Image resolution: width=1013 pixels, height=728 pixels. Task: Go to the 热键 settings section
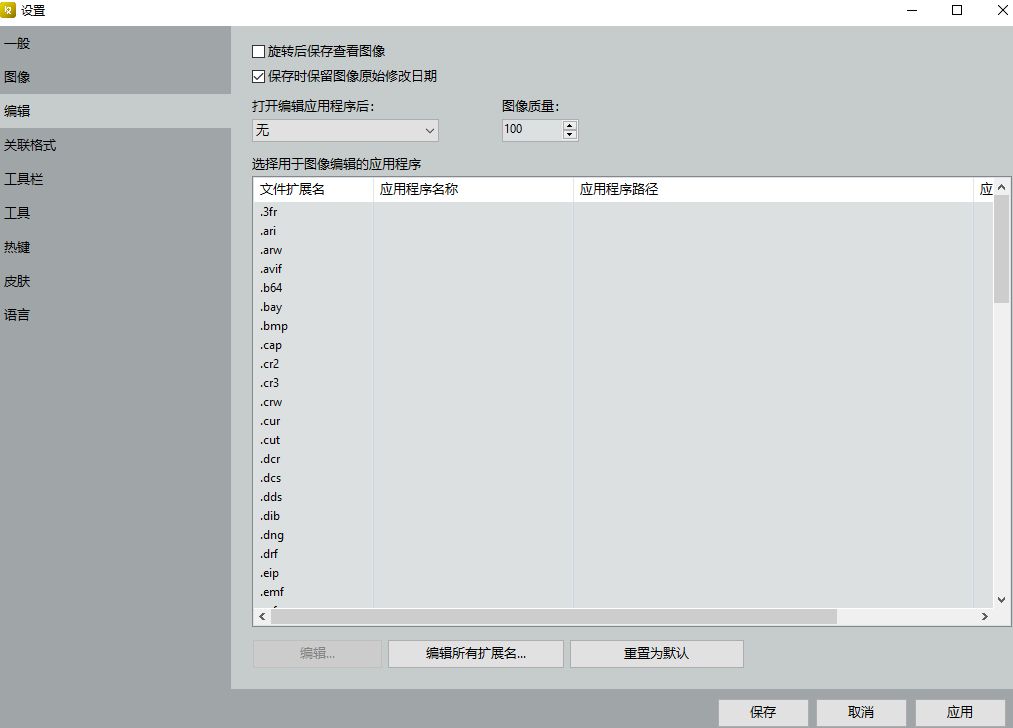pos(17,247)
